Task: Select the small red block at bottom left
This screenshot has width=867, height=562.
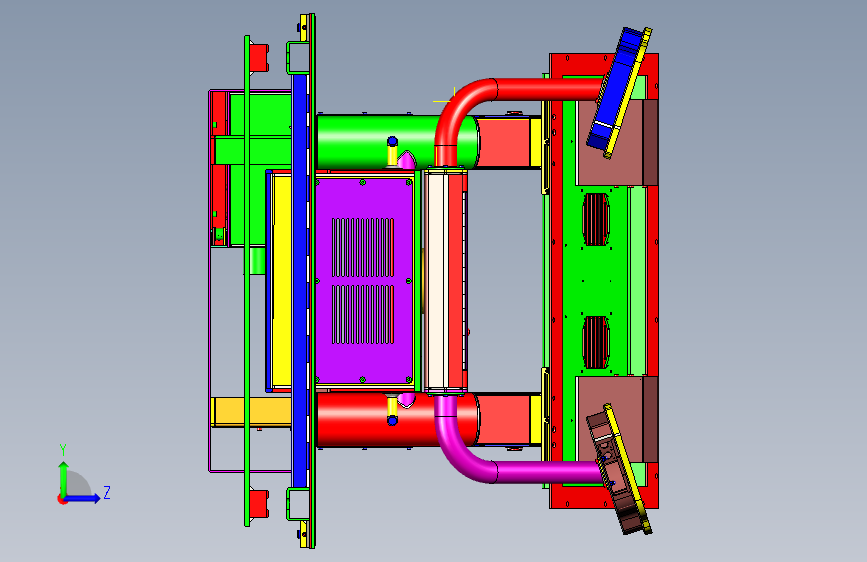Action: click(259, 504)
